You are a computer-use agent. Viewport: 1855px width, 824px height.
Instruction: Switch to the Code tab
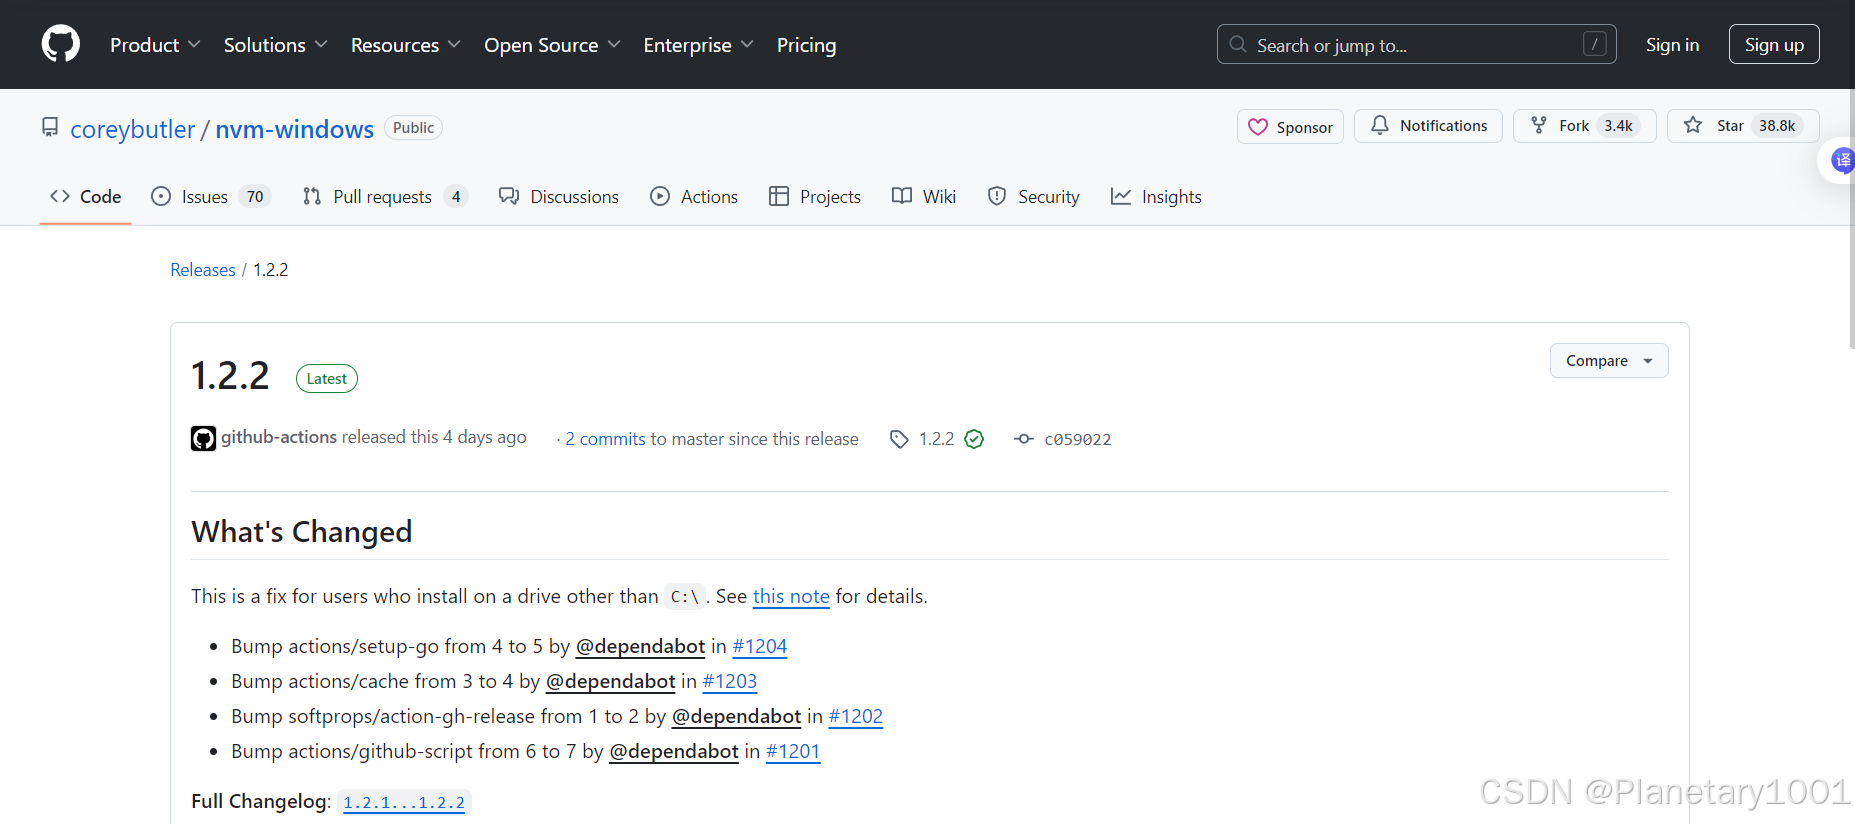point(86,197)
